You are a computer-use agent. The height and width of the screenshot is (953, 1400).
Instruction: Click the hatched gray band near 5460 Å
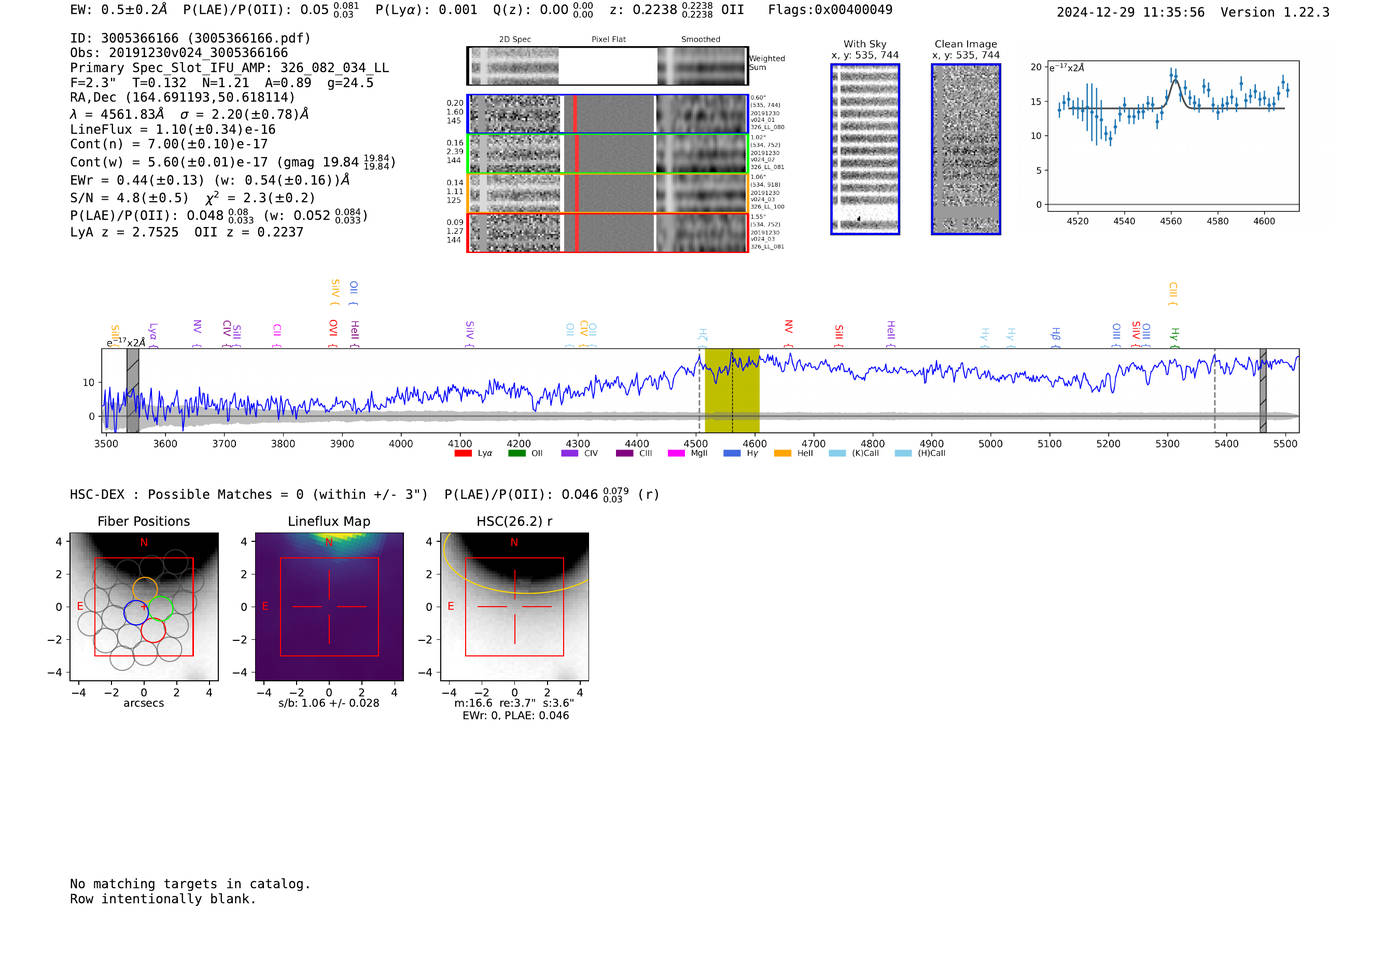(x=1263, y=390)
